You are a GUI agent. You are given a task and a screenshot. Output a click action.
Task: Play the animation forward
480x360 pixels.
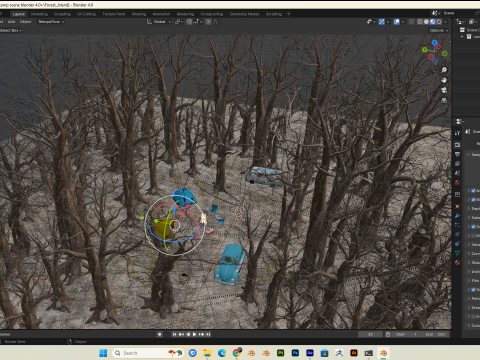click(195, 334)
